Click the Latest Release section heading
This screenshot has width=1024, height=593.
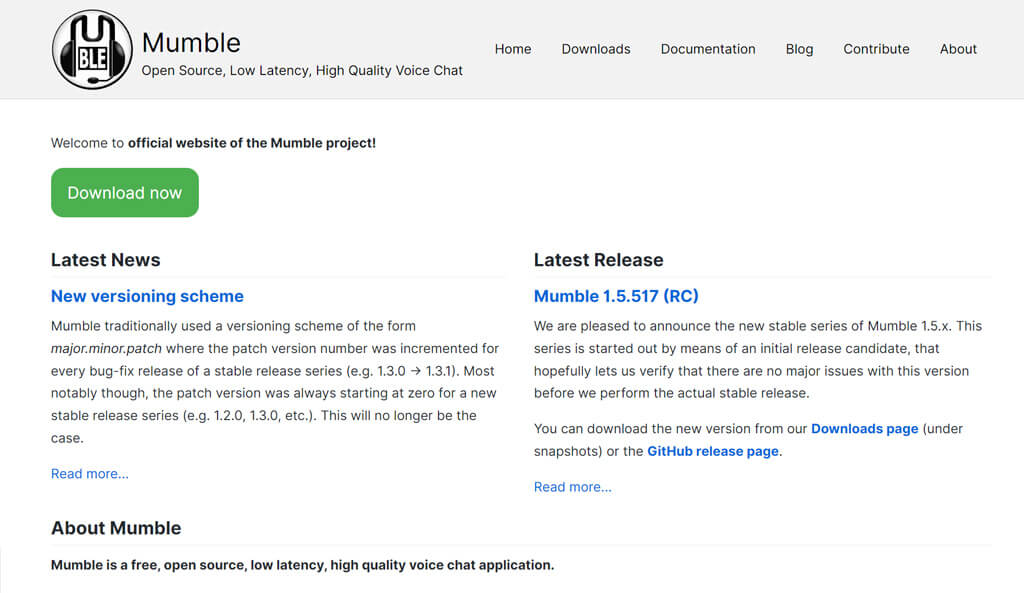point(598,260)
